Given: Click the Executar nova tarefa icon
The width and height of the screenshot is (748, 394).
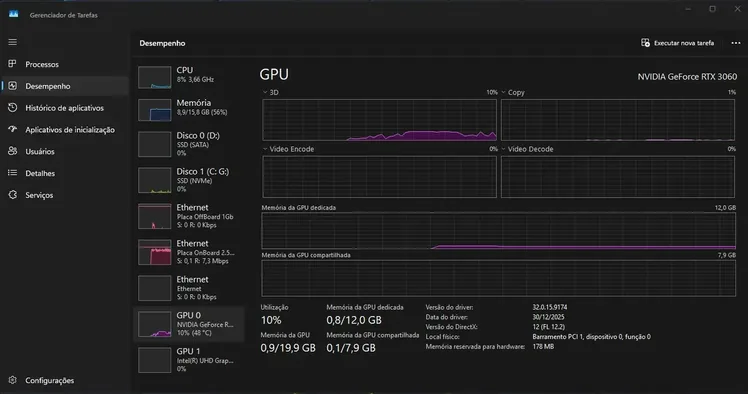Looking at the screenshot, I should pos(645,43).
